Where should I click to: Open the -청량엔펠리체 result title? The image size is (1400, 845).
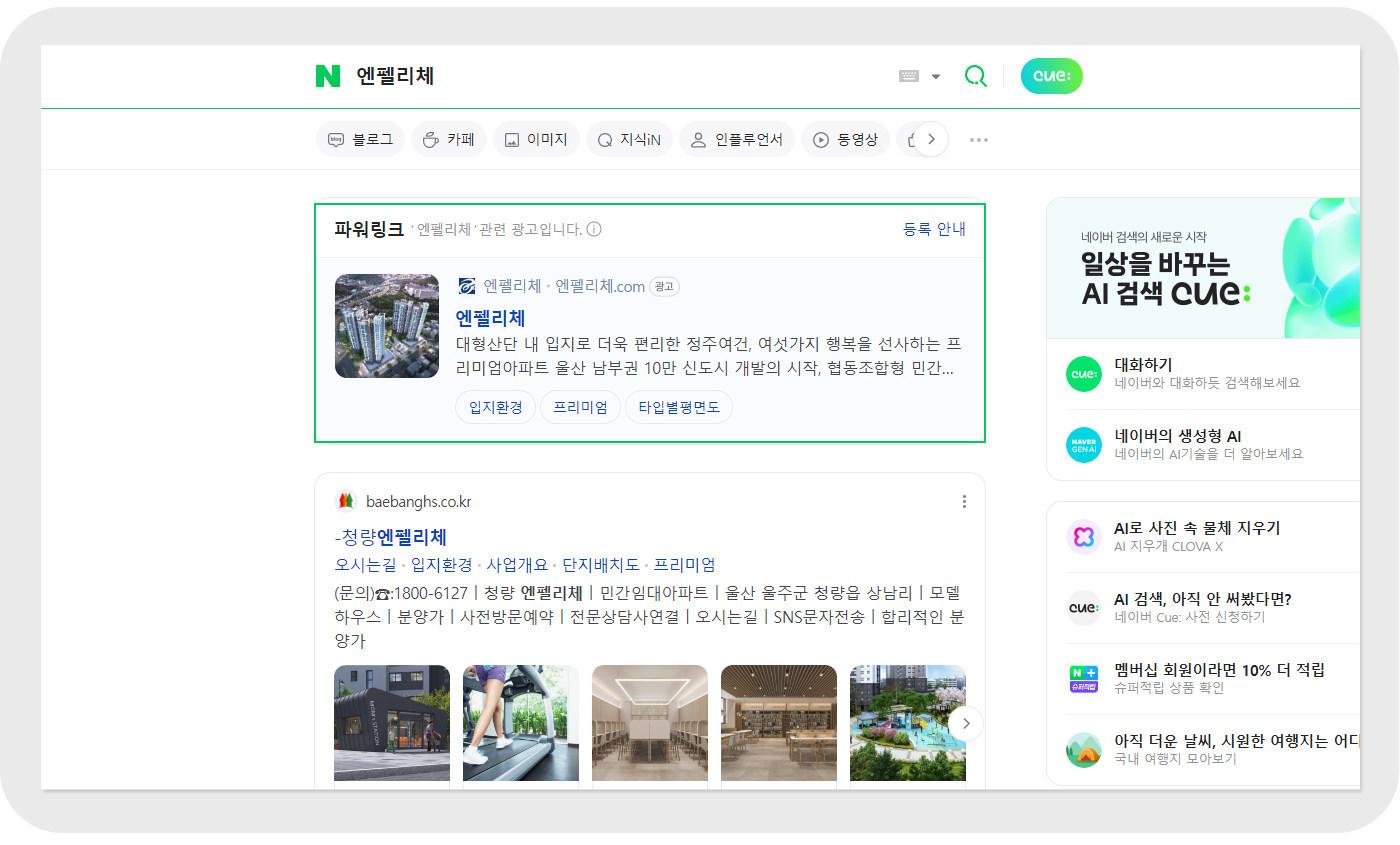[391, 537]
